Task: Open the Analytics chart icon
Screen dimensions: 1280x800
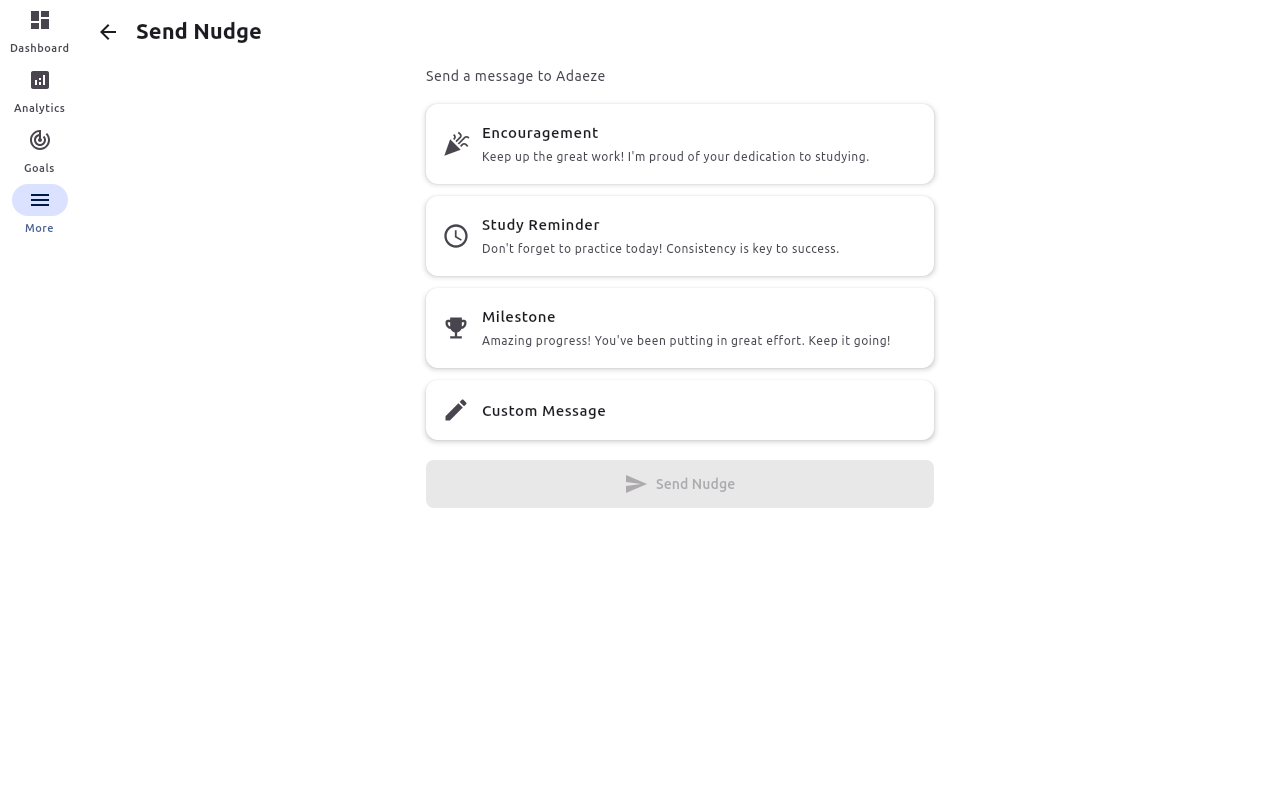Action: point(40,80)
